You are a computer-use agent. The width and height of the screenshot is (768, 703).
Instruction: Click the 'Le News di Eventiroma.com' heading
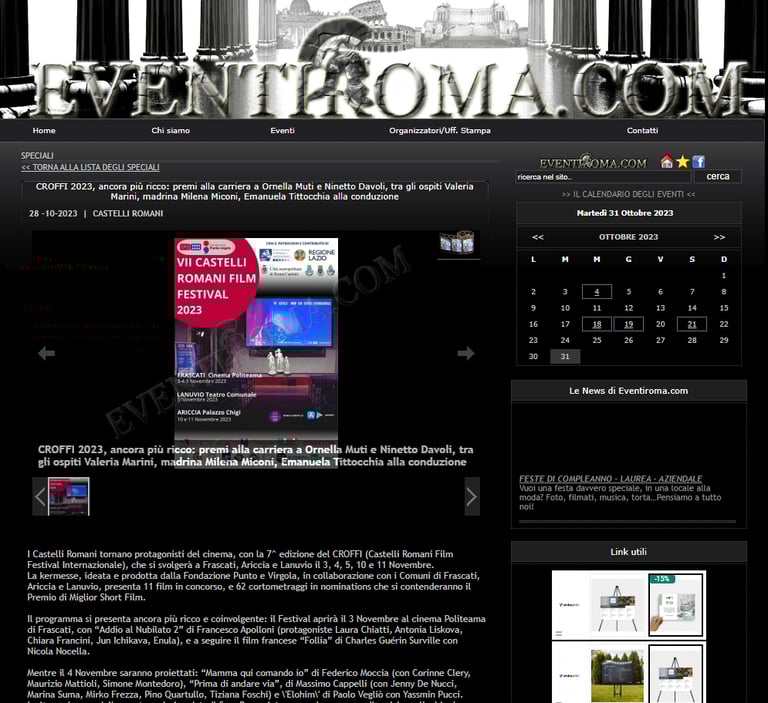pos(628,390)
